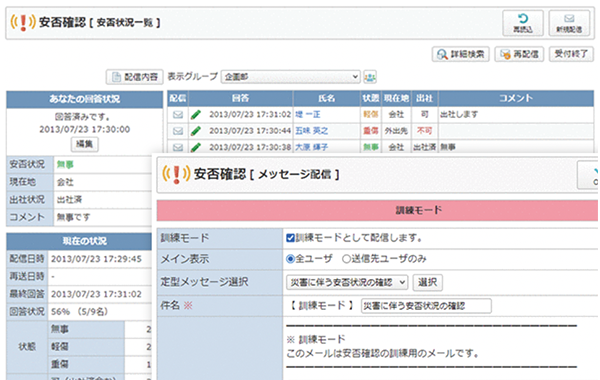Open 詳細検索 detailed search

click(461, 54)
